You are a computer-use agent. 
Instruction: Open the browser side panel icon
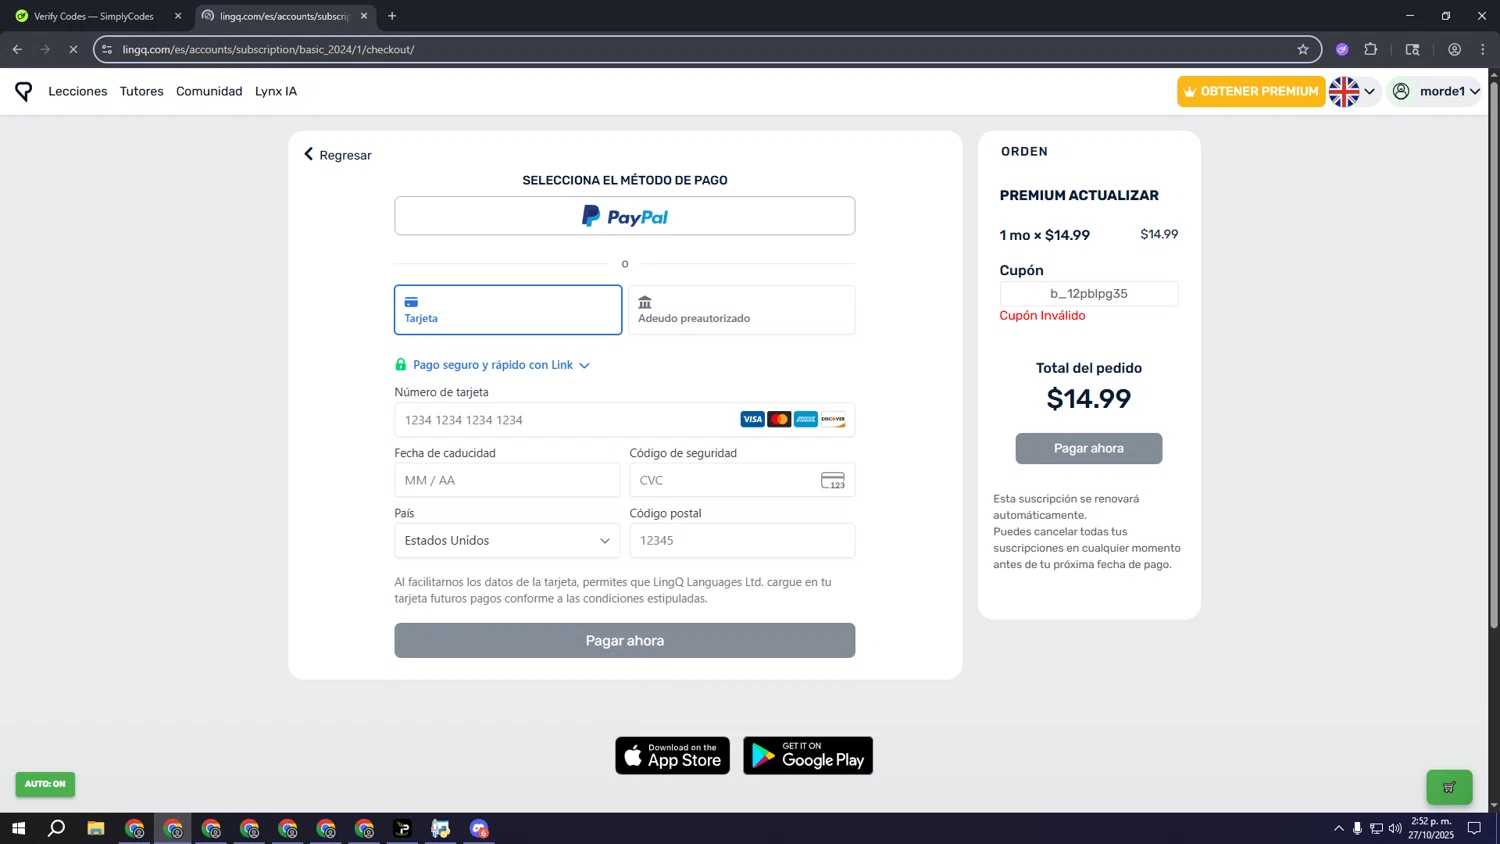point(1412,49)
